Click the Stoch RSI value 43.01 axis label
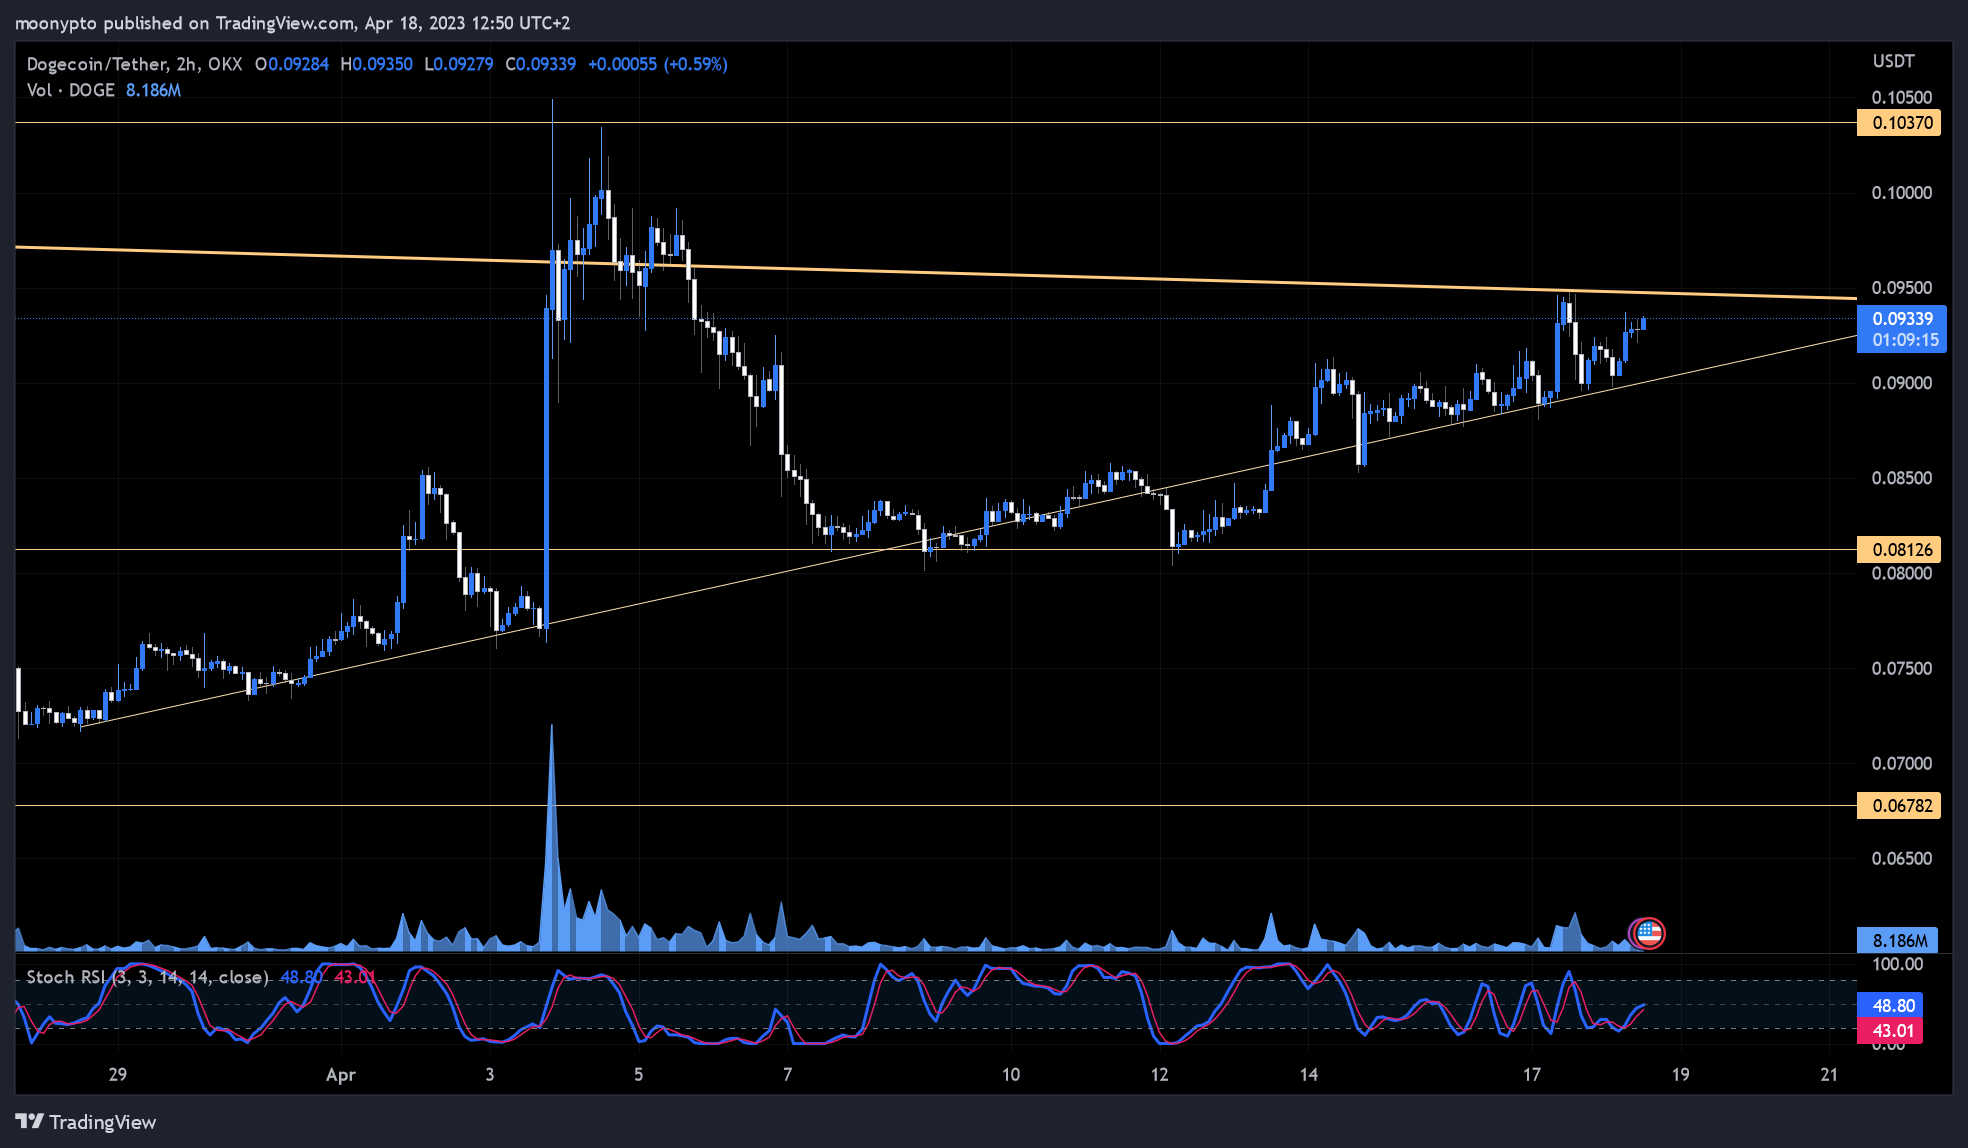Image resolution: width=1968 pixels, height=1148 pixels. (1890, 1030)
